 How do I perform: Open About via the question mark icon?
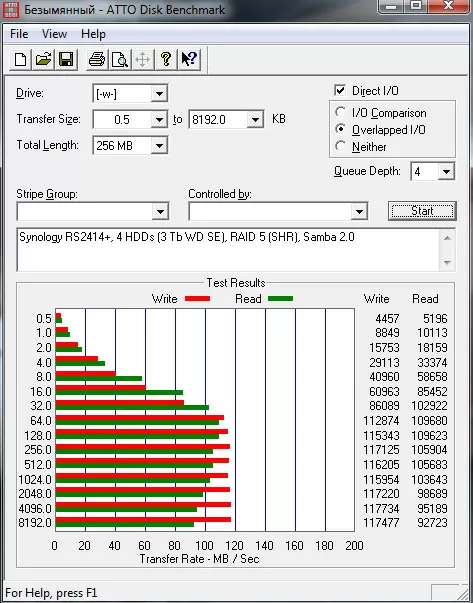(166, 60)
